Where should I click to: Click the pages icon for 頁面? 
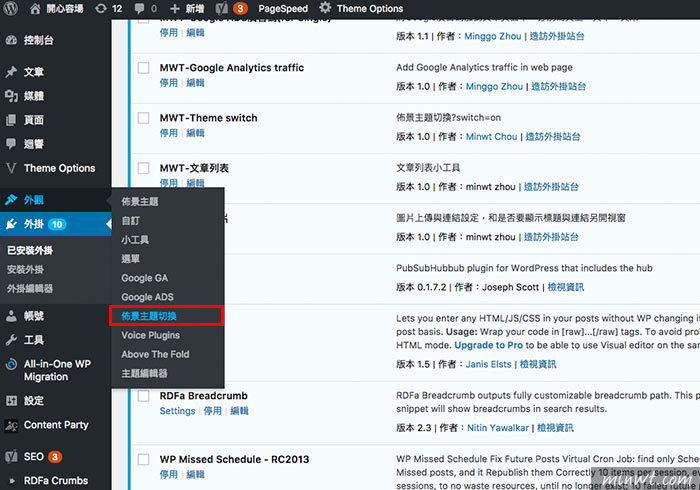point(11,120)
